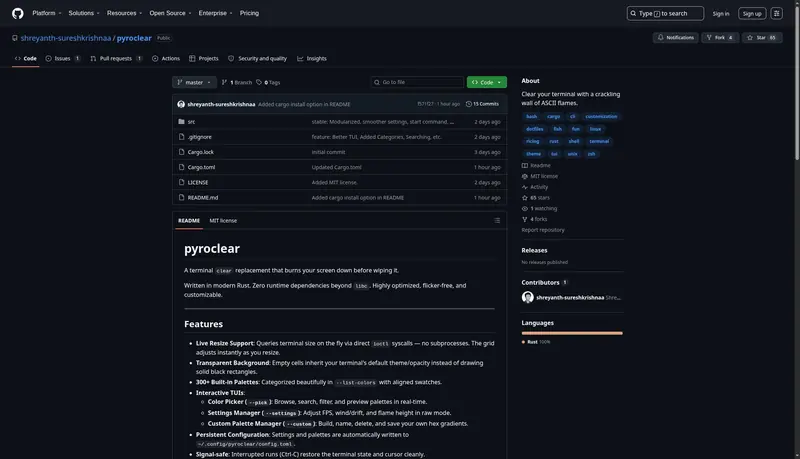Viewport: 800px width, 459px height.
Task: Expand the Open Source menu
Action: click(170, 13)
